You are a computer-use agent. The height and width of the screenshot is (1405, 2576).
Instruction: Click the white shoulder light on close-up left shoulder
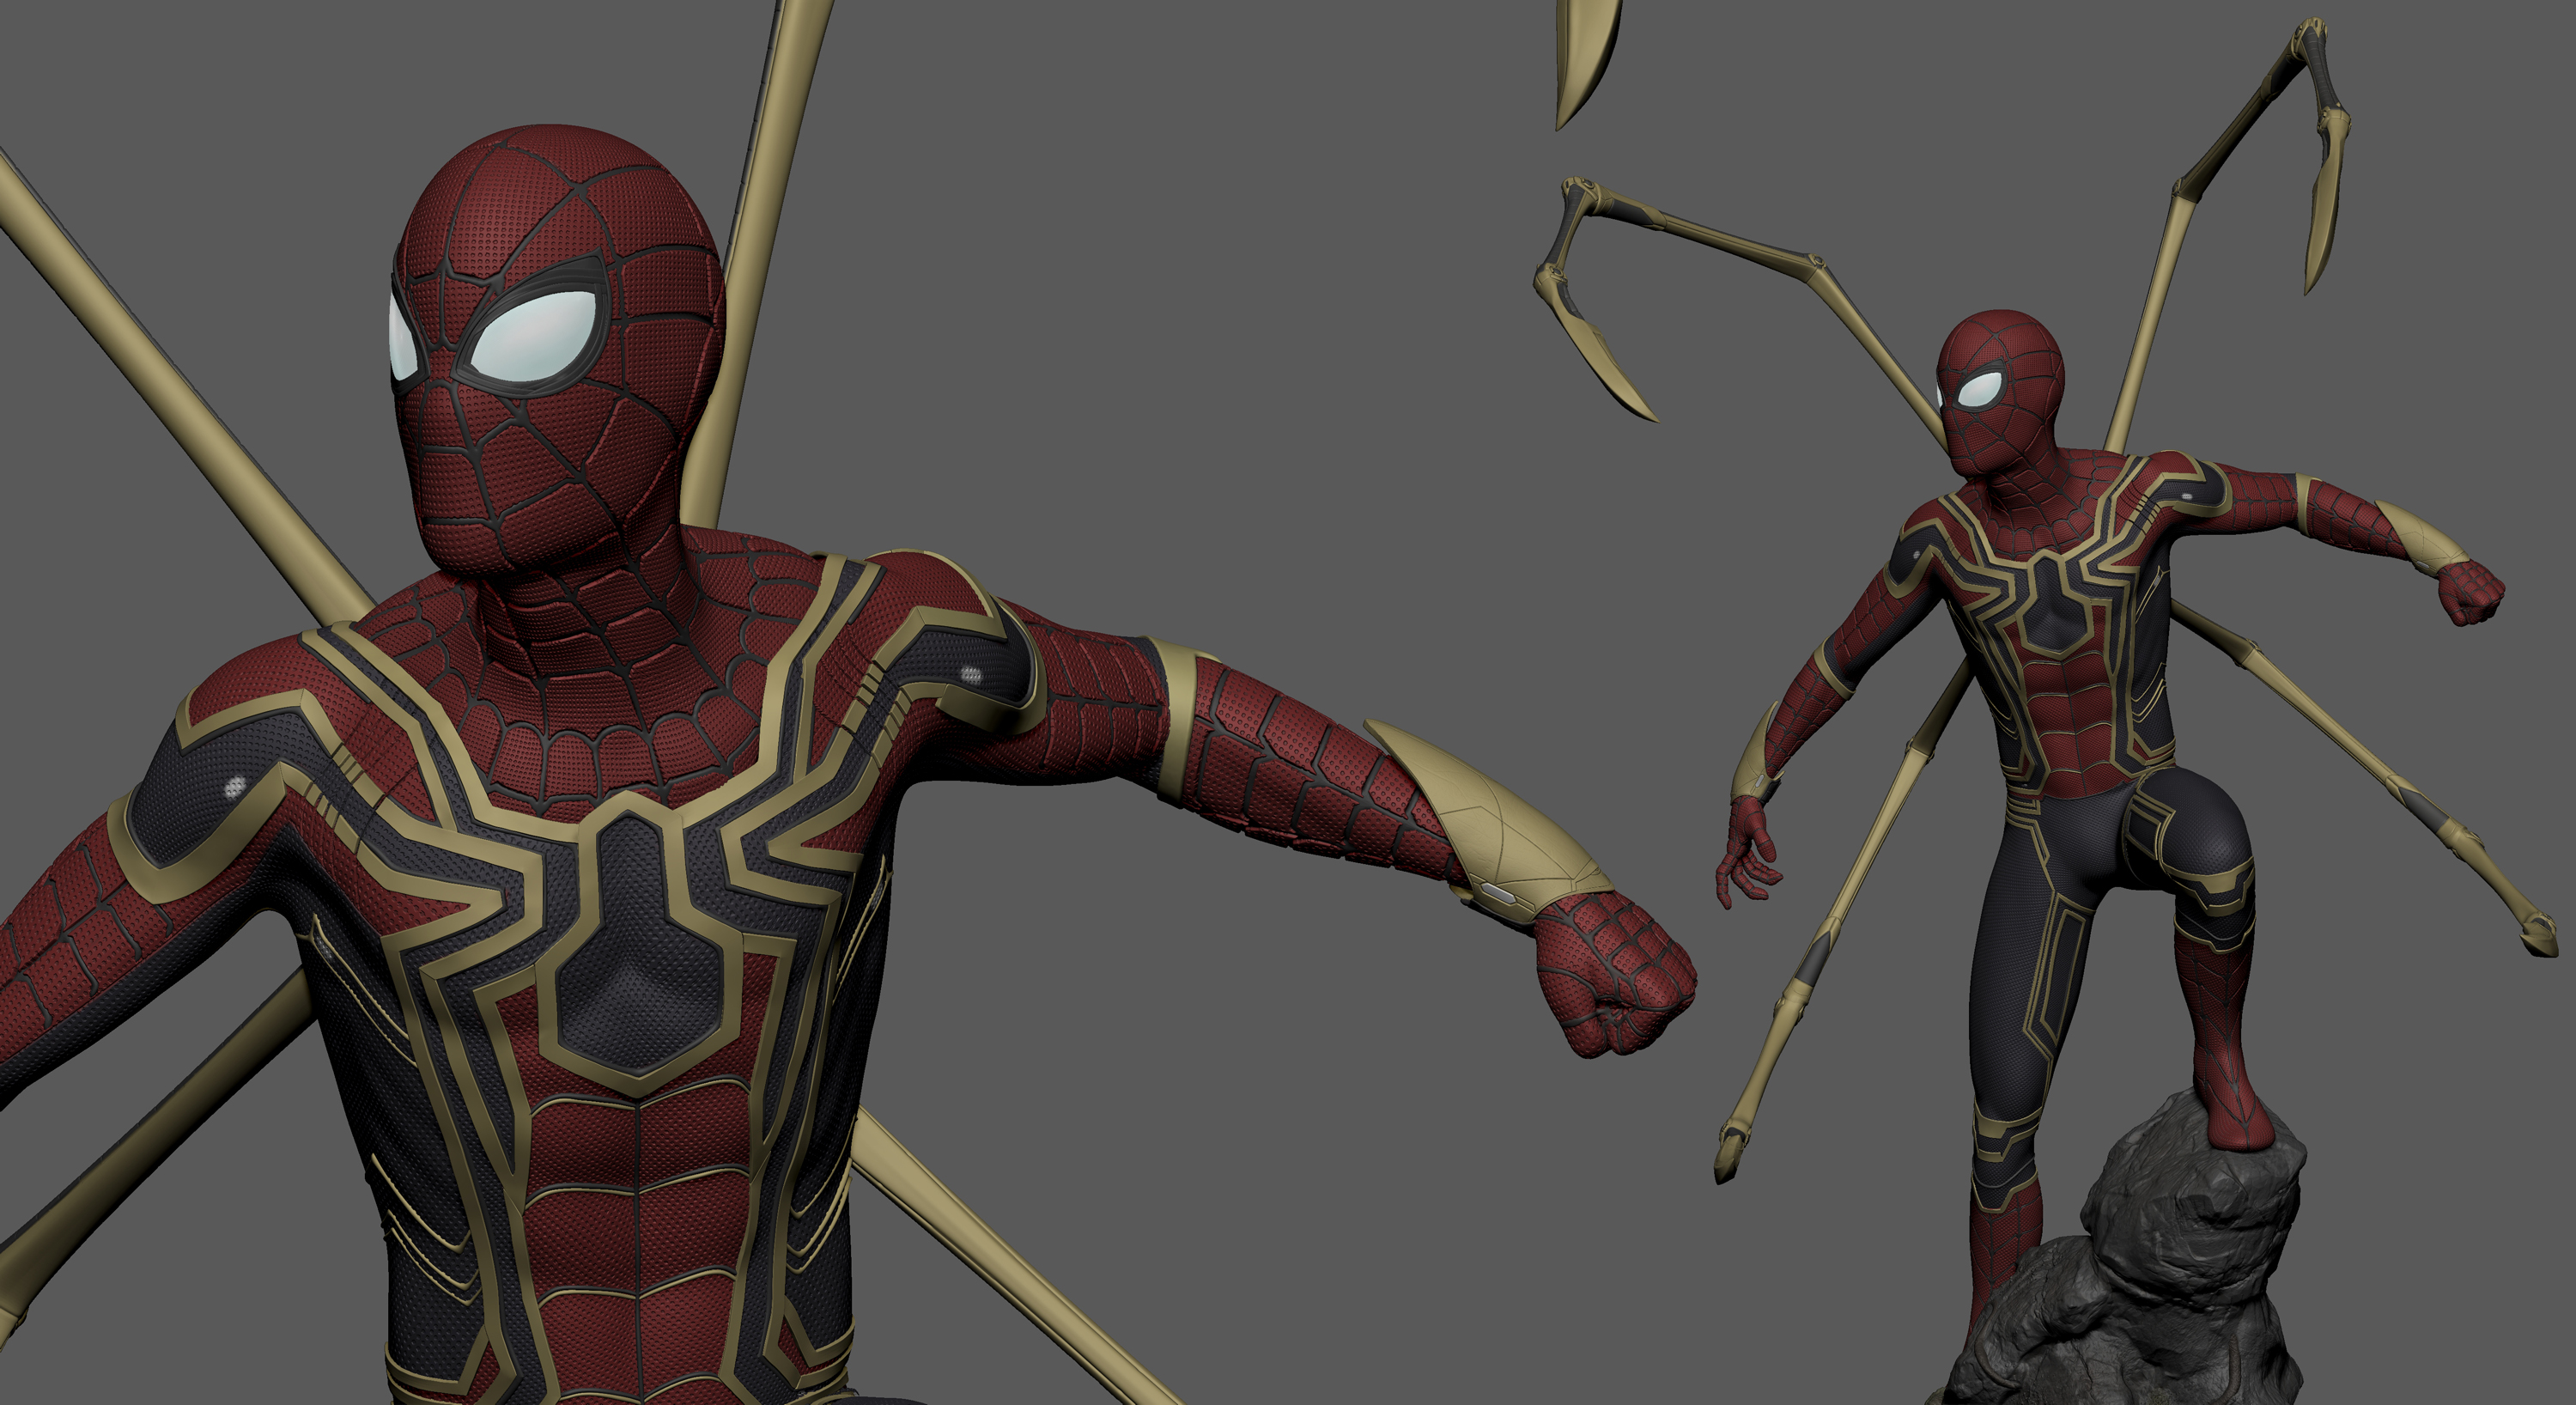click(234, 787)
